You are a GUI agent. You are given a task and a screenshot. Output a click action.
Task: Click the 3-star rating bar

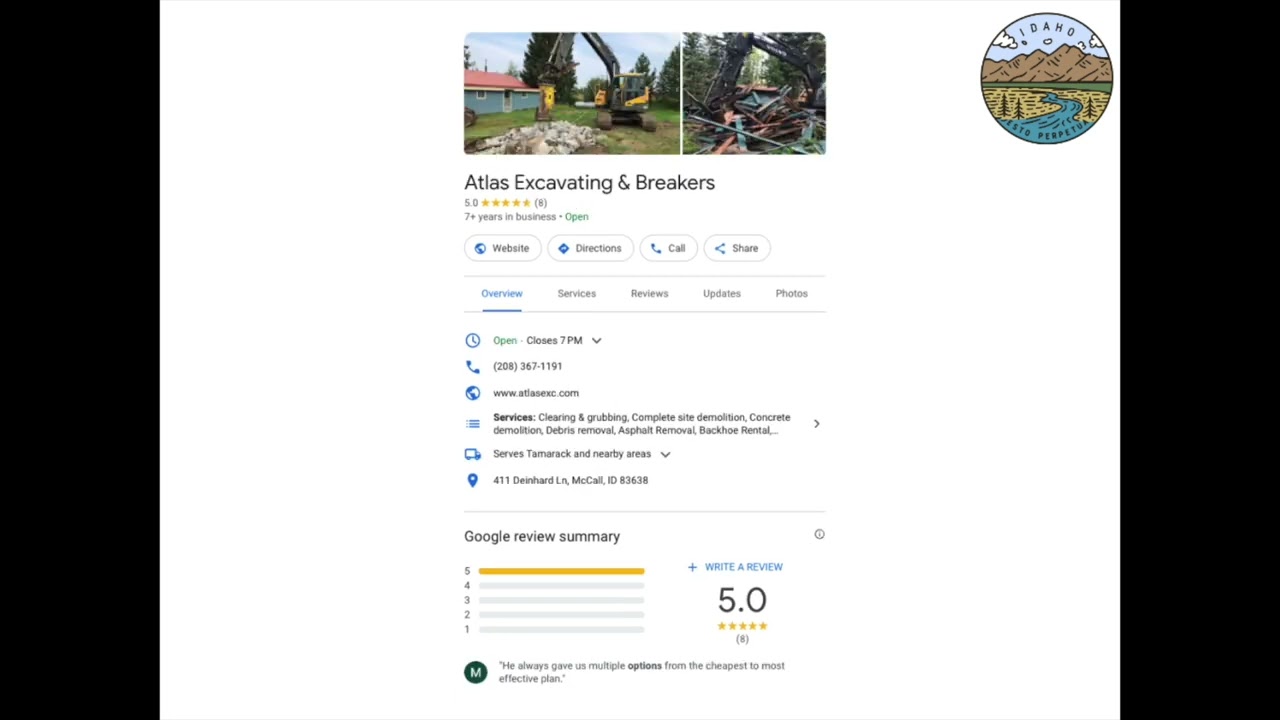[x=561, y=600]
